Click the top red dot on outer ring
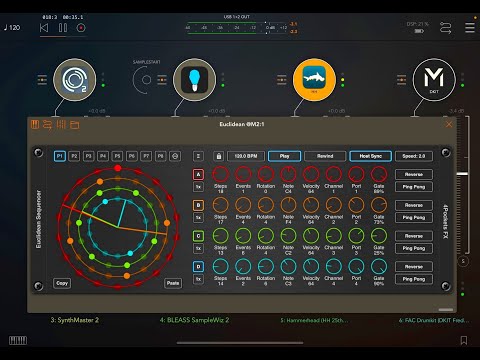The width and height of the screenshot is (480, 360). (x=117, y=168)
